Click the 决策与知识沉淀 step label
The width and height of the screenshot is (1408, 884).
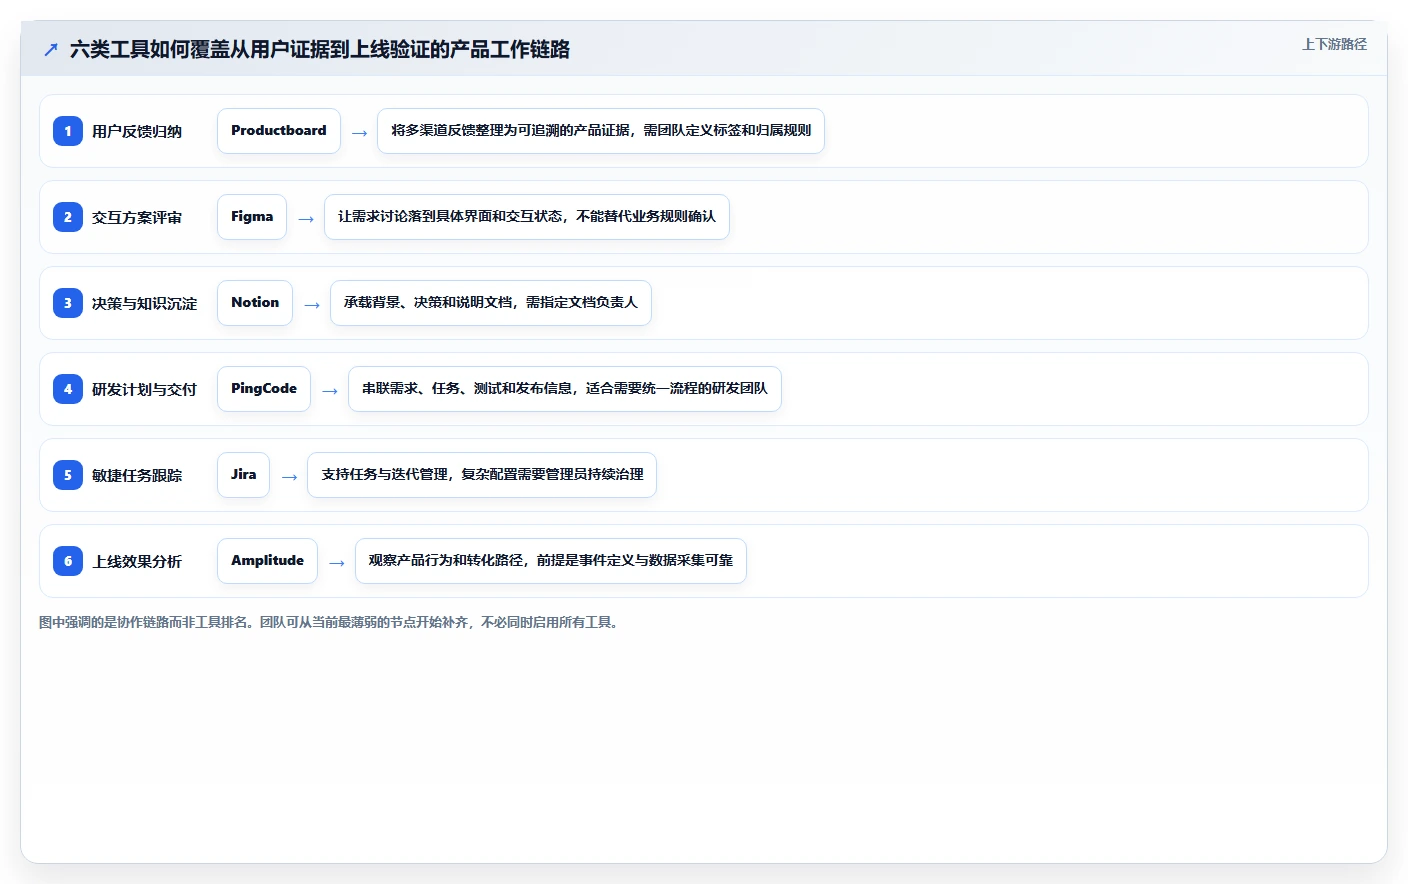(144, 303)
